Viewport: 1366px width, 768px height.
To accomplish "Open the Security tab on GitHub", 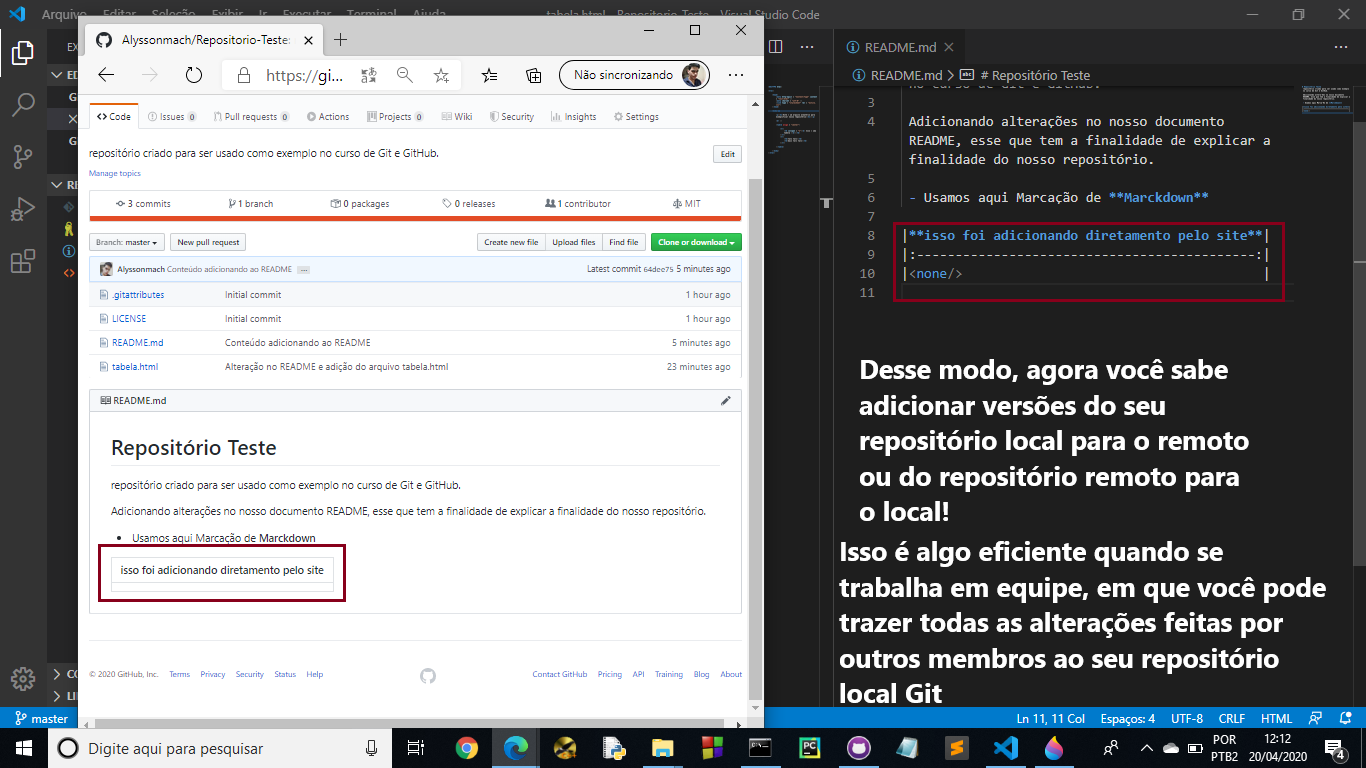I will pyautogui.click(x=511, y=117).
